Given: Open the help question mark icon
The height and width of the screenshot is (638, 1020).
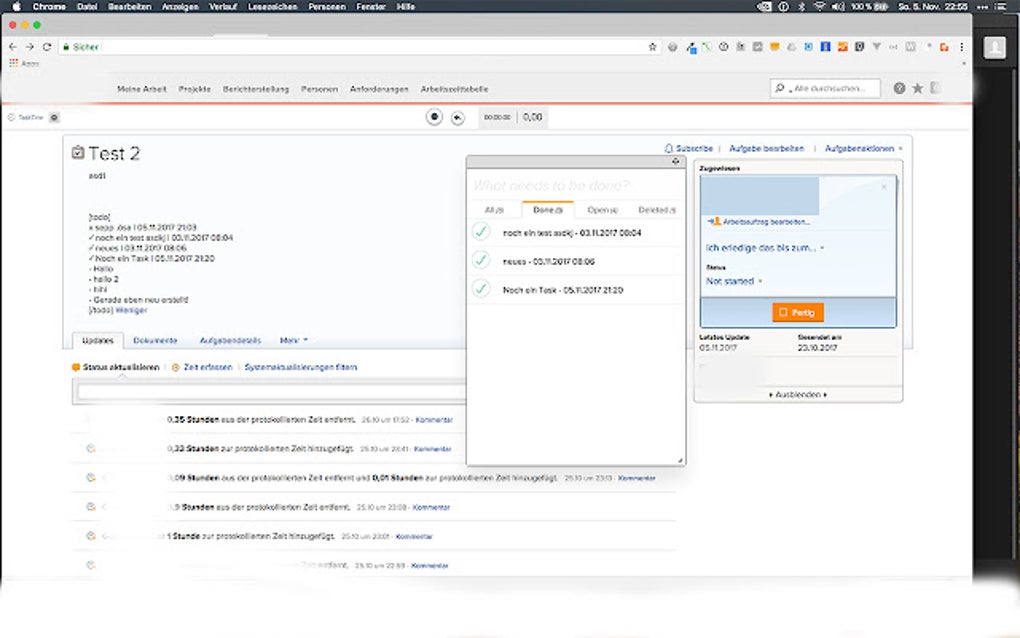Looking at the screenshot, I should click(x=899, y=88).
